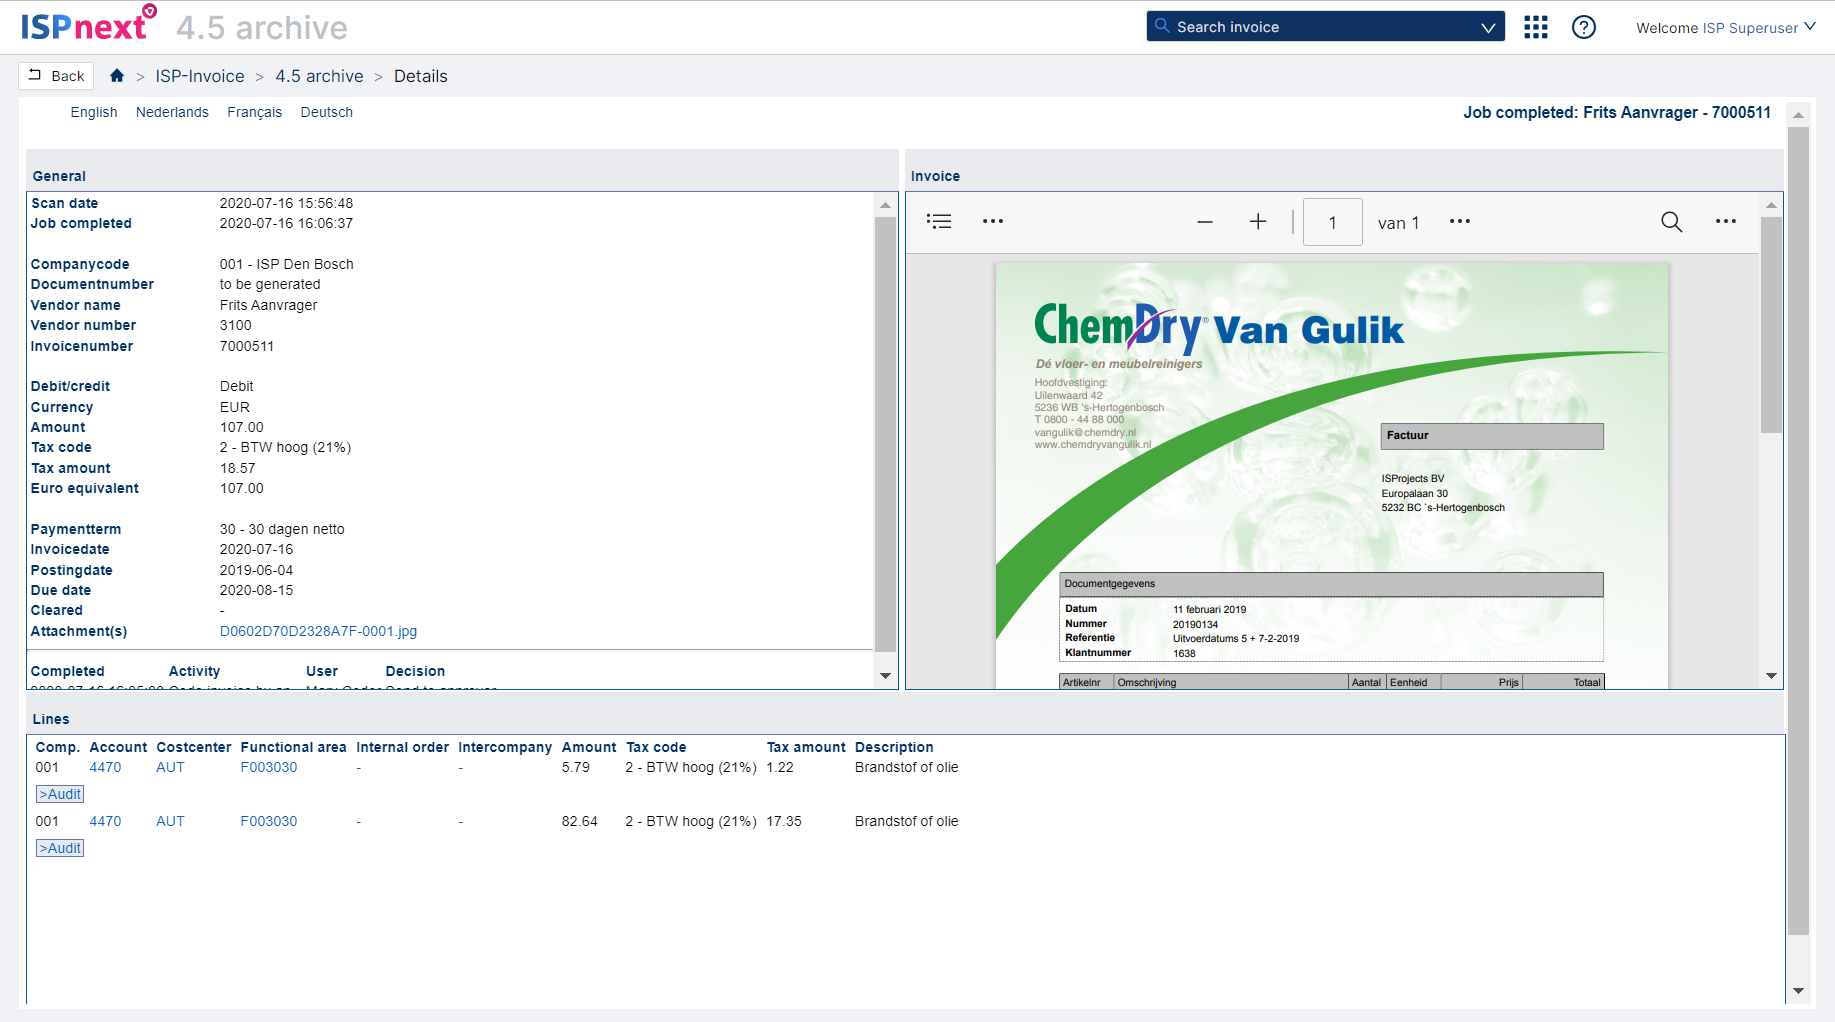Open functional area F003030 on first line
This screenshot has width=1835, height=1022.
click(x=269, y=767)
